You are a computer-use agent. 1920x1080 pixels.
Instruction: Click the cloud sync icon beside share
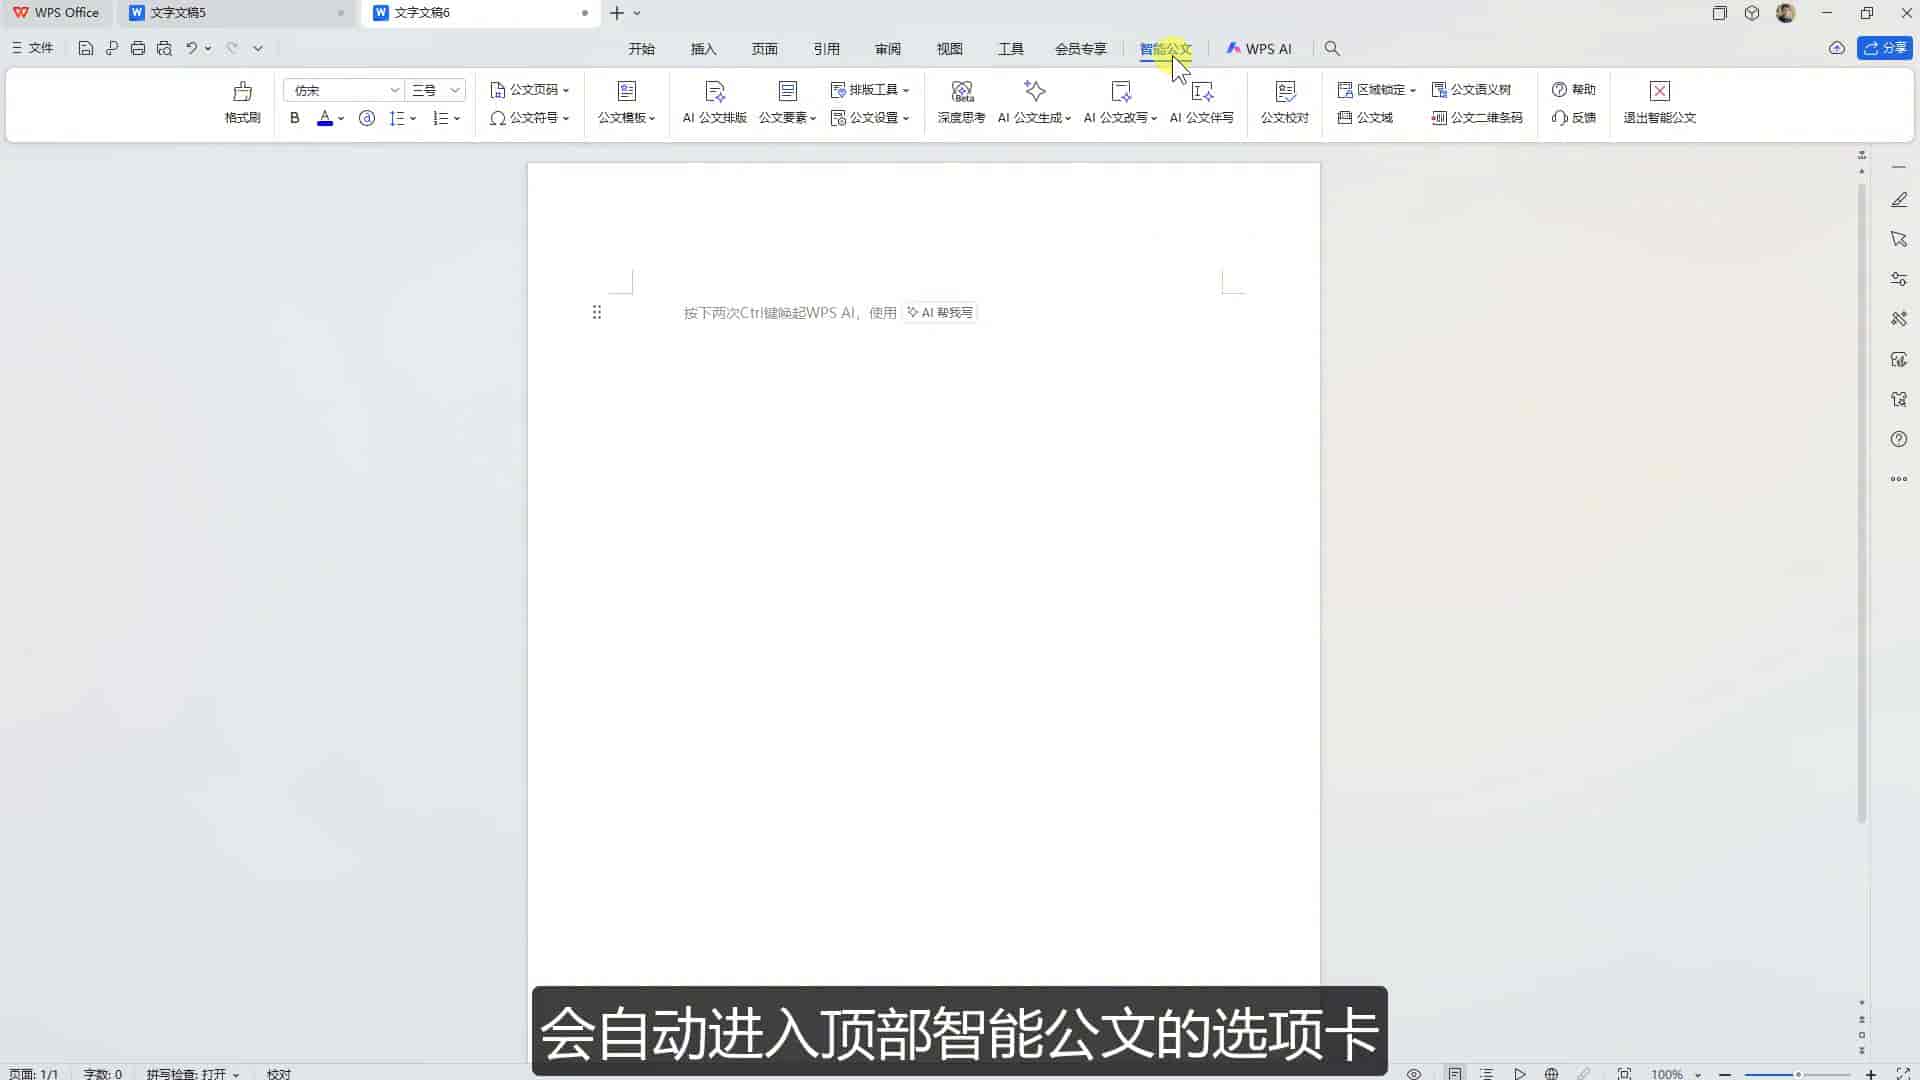tap(1837, 48)
